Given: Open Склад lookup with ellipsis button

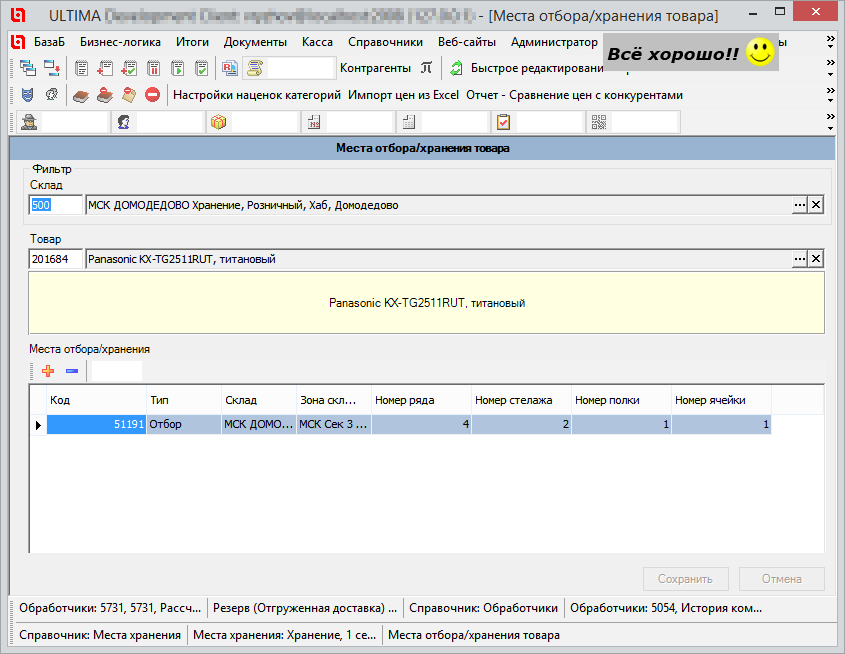Looking at the screenshot, I should [x=800, y=205].
